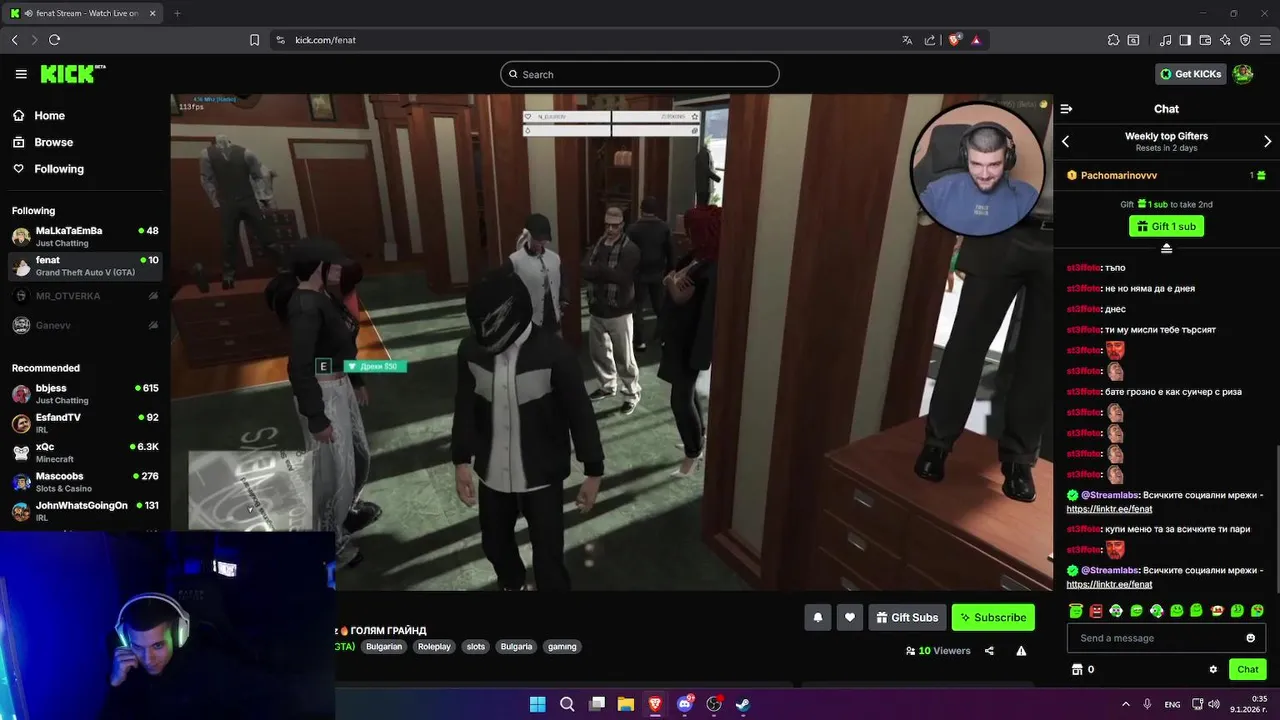Click the address bar URL kick.com/fenat
The image size is (1280, 720).
coord(325,40)
